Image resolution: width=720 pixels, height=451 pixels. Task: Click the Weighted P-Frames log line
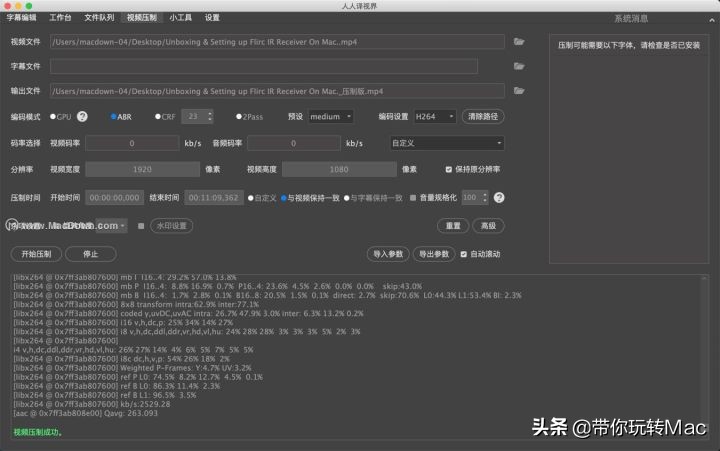coord(132,368)
